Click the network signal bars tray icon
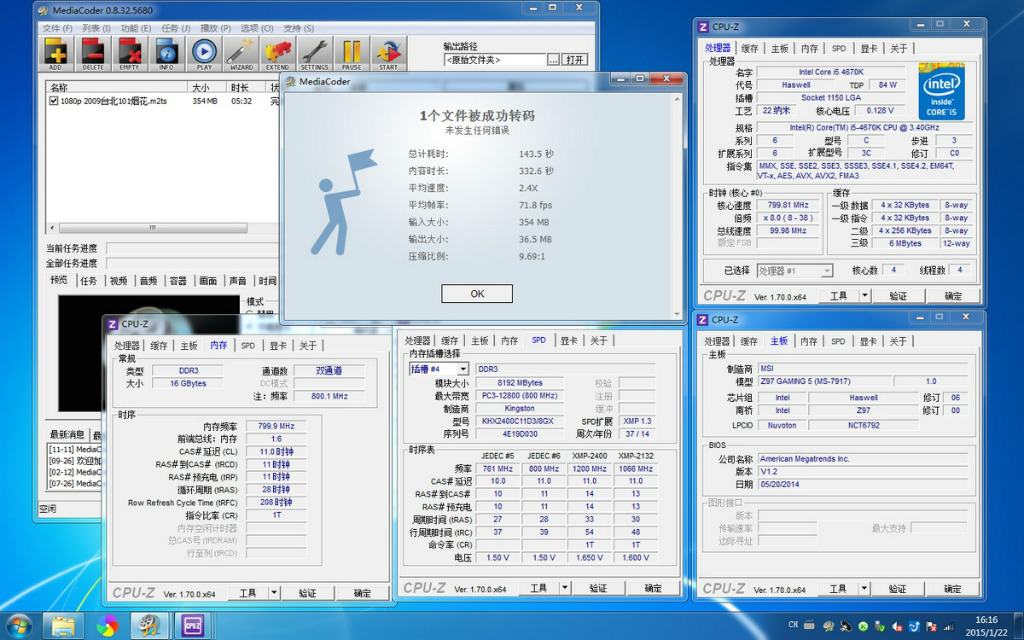 pyautogui.click(x=949, y=626)
